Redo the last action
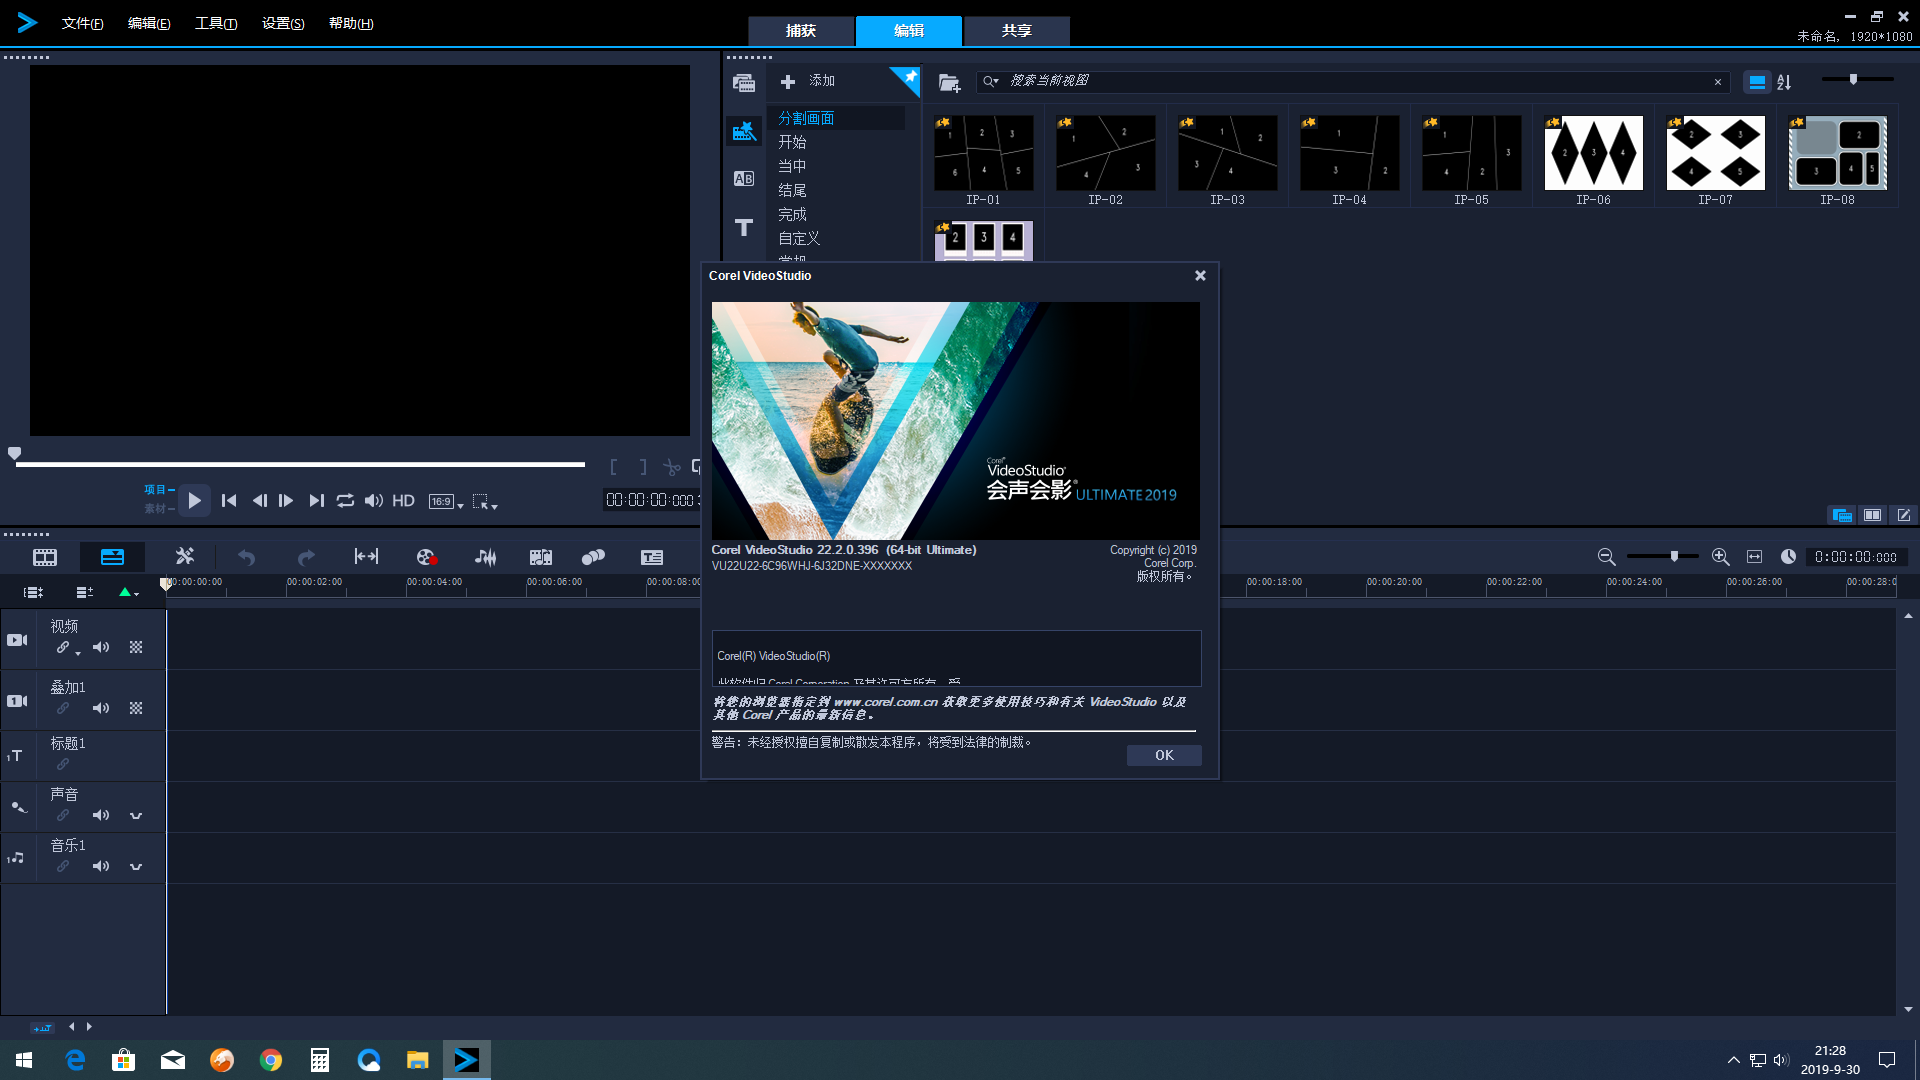The image size is (1920, 1080). coord(306,557)
